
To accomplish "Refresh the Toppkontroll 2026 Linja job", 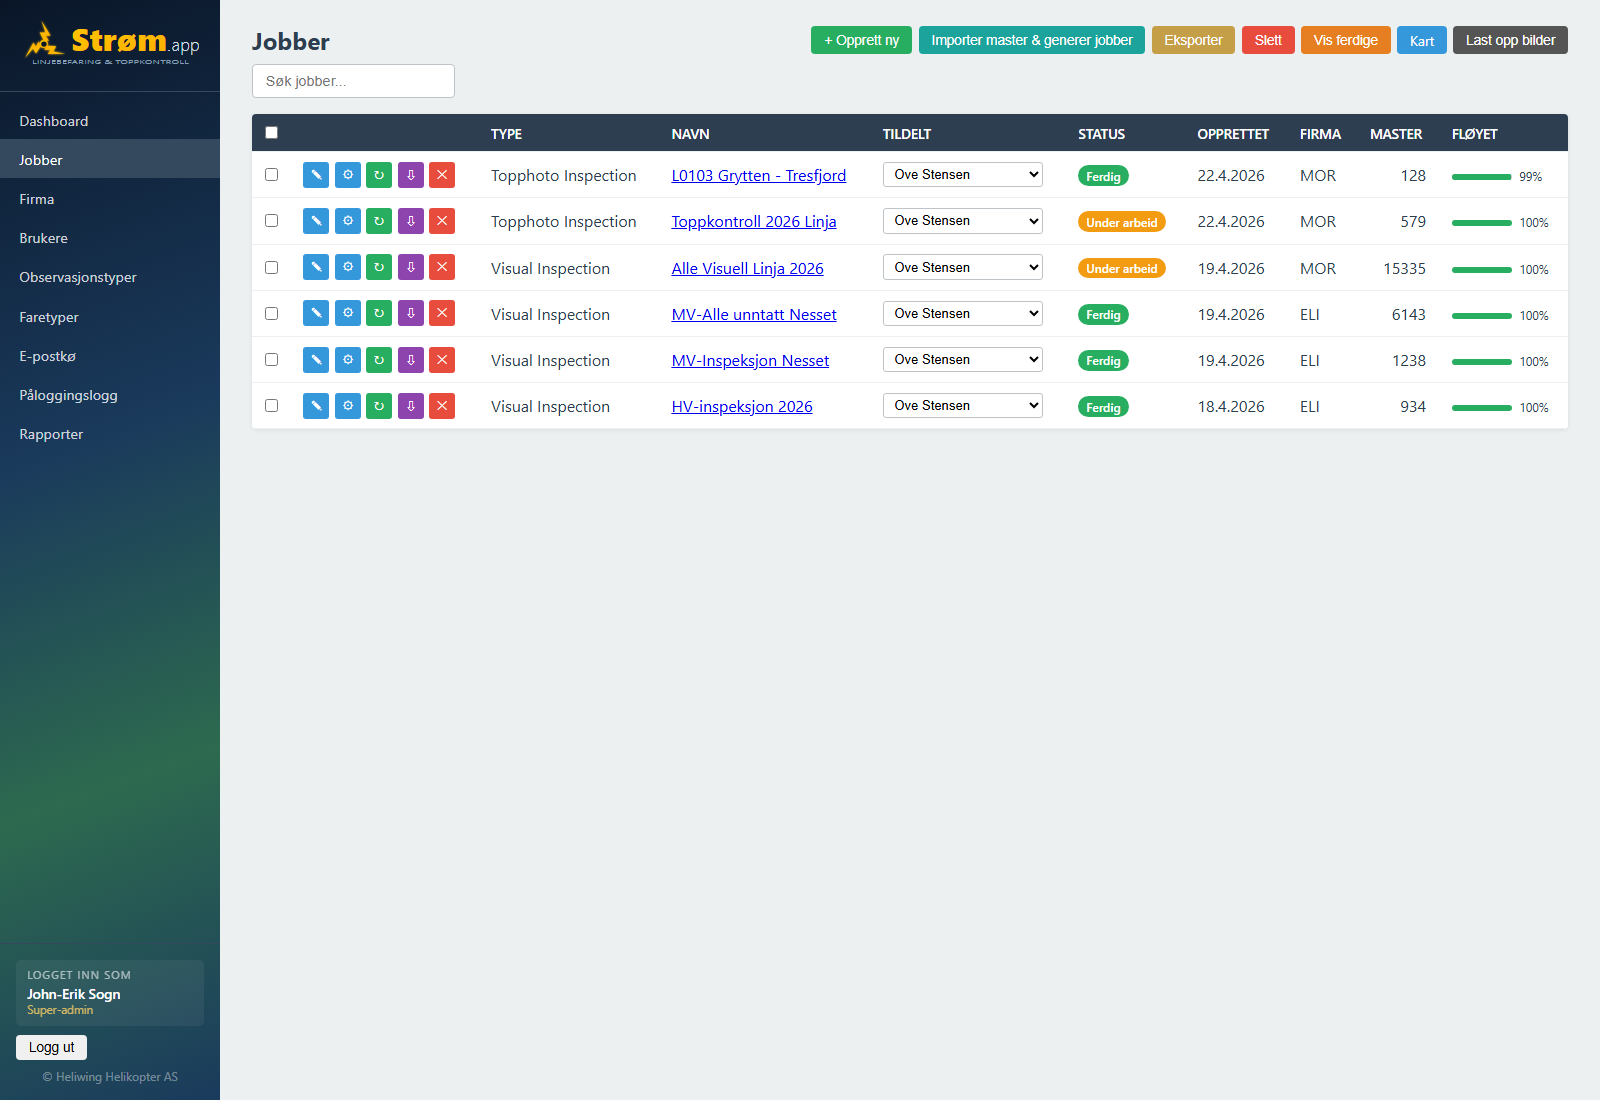I will coord(379,221).
